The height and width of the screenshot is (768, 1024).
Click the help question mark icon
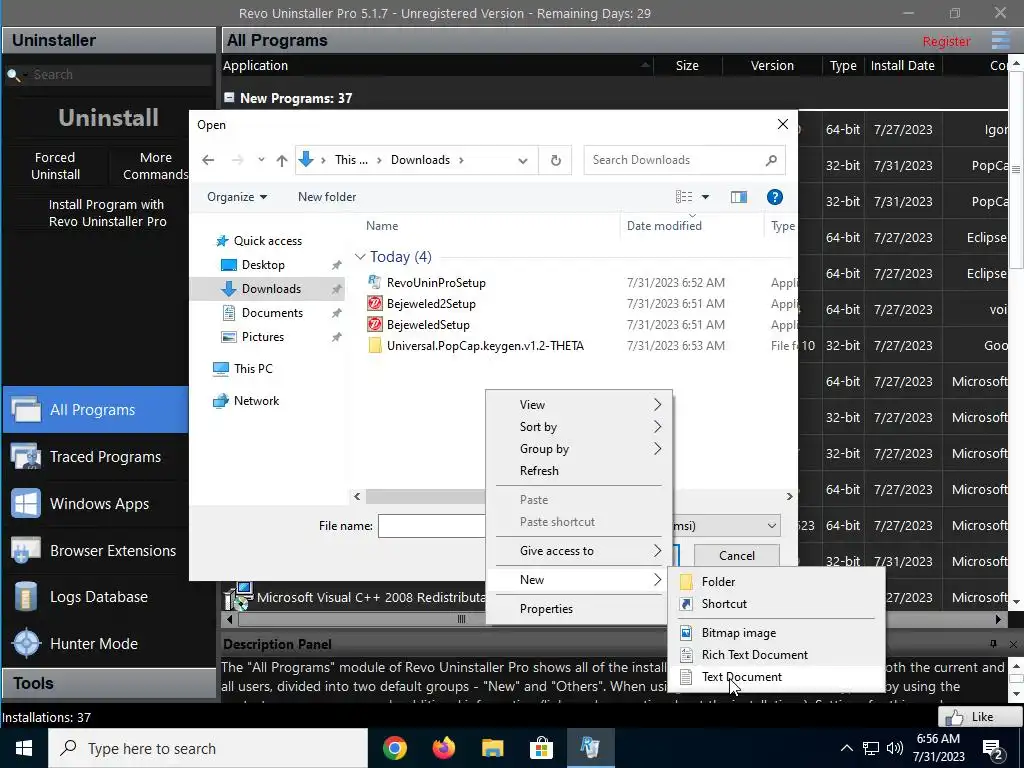(x=775, y=197)
